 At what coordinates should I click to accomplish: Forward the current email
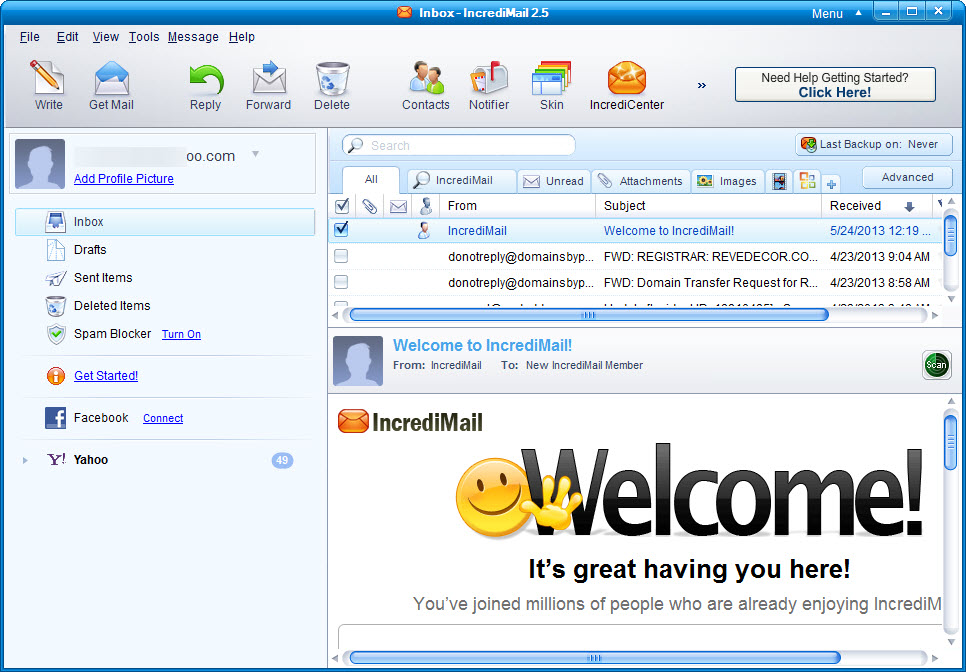268,85
